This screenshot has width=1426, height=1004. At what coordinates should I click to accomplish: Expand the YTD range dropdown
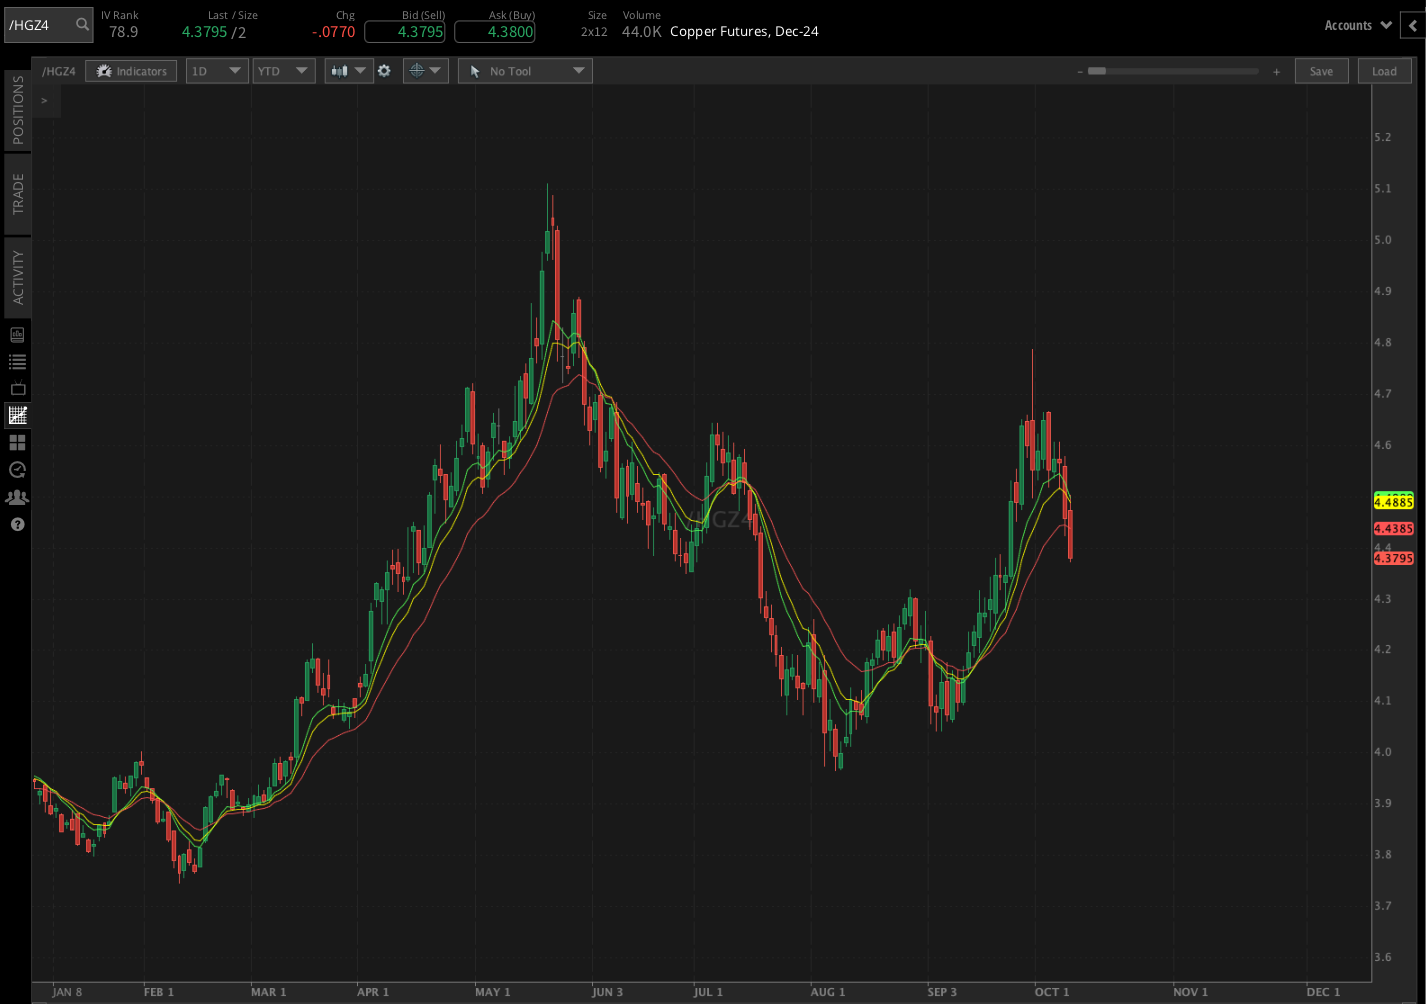click(283, 71)
